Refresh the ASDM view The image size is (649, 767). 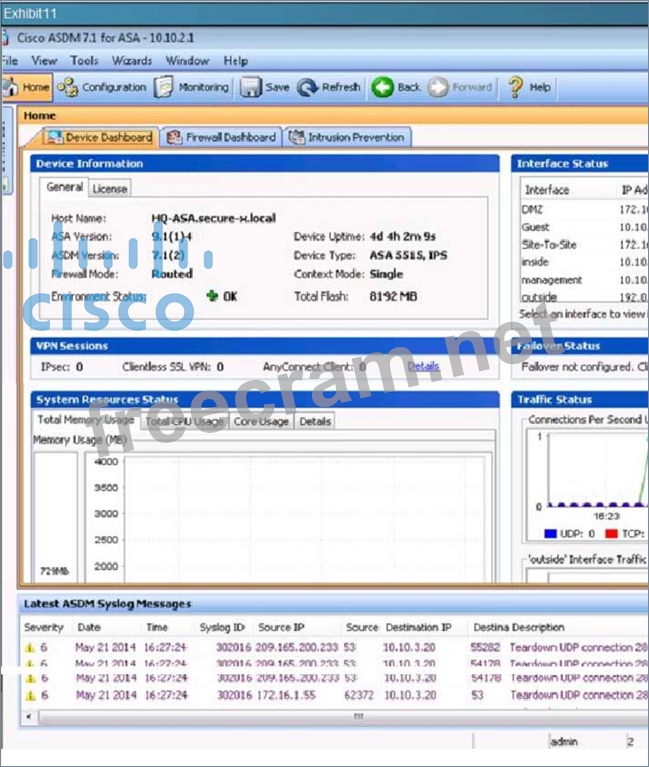(329, 87)
